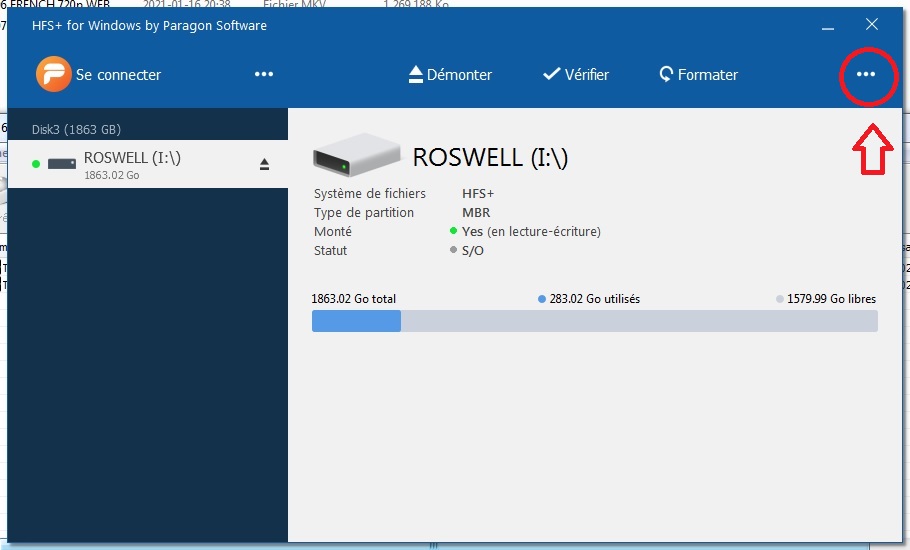910x550 pixels.
Task: Click the Type de partition label
Action: point(364,212)
